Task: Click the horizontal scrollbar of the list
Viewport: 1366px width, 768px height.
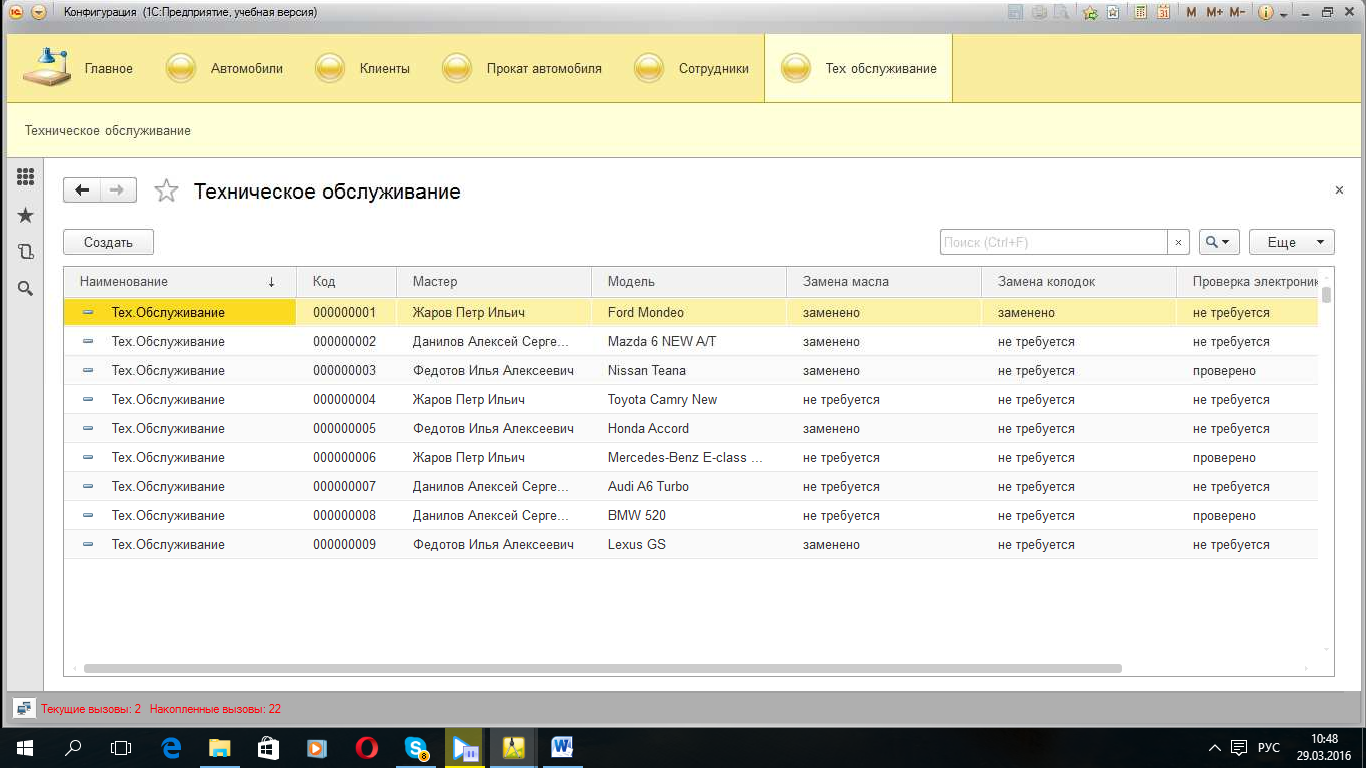Action: coord(603,668)
